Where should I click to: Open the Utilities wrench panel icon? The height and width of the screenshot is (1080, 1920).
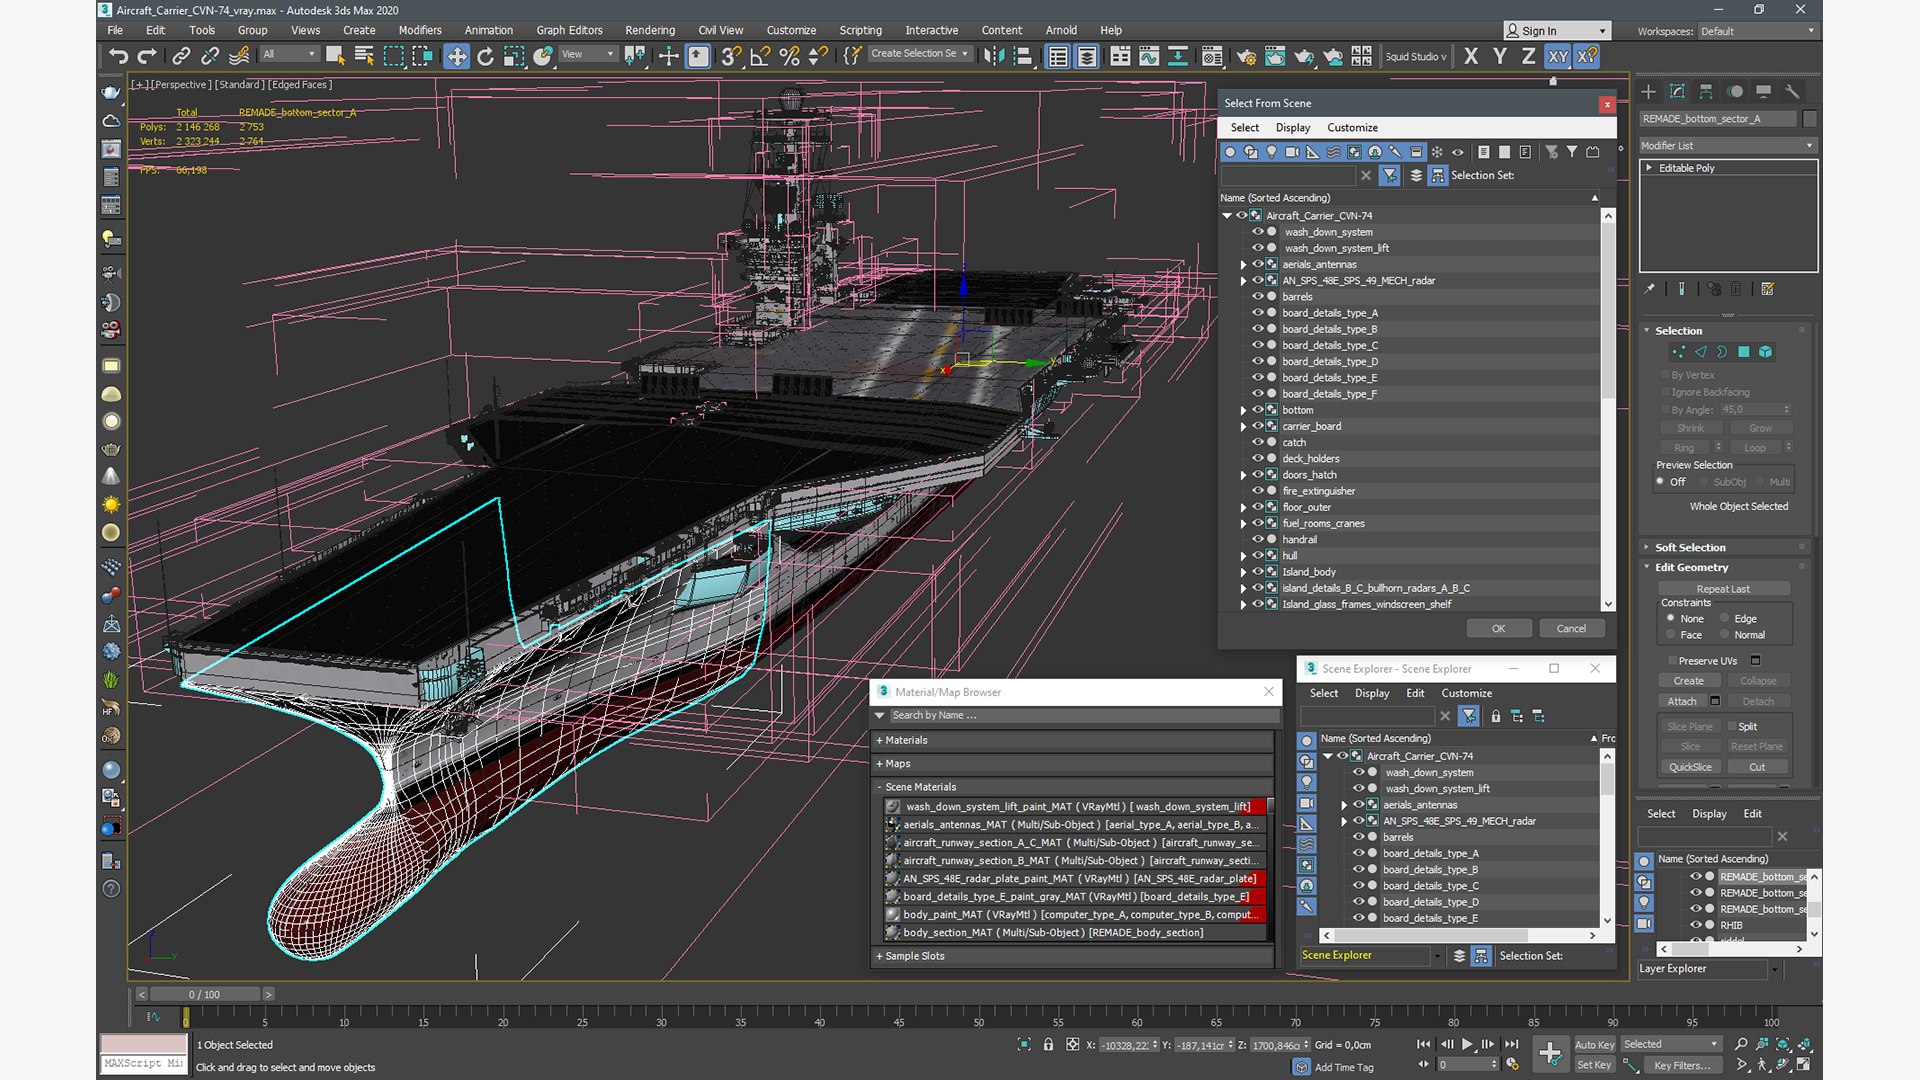click(1792, 91)
